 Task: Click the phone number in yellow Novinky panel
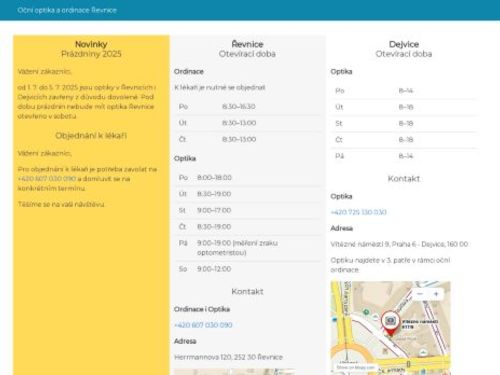click(47, 179)
